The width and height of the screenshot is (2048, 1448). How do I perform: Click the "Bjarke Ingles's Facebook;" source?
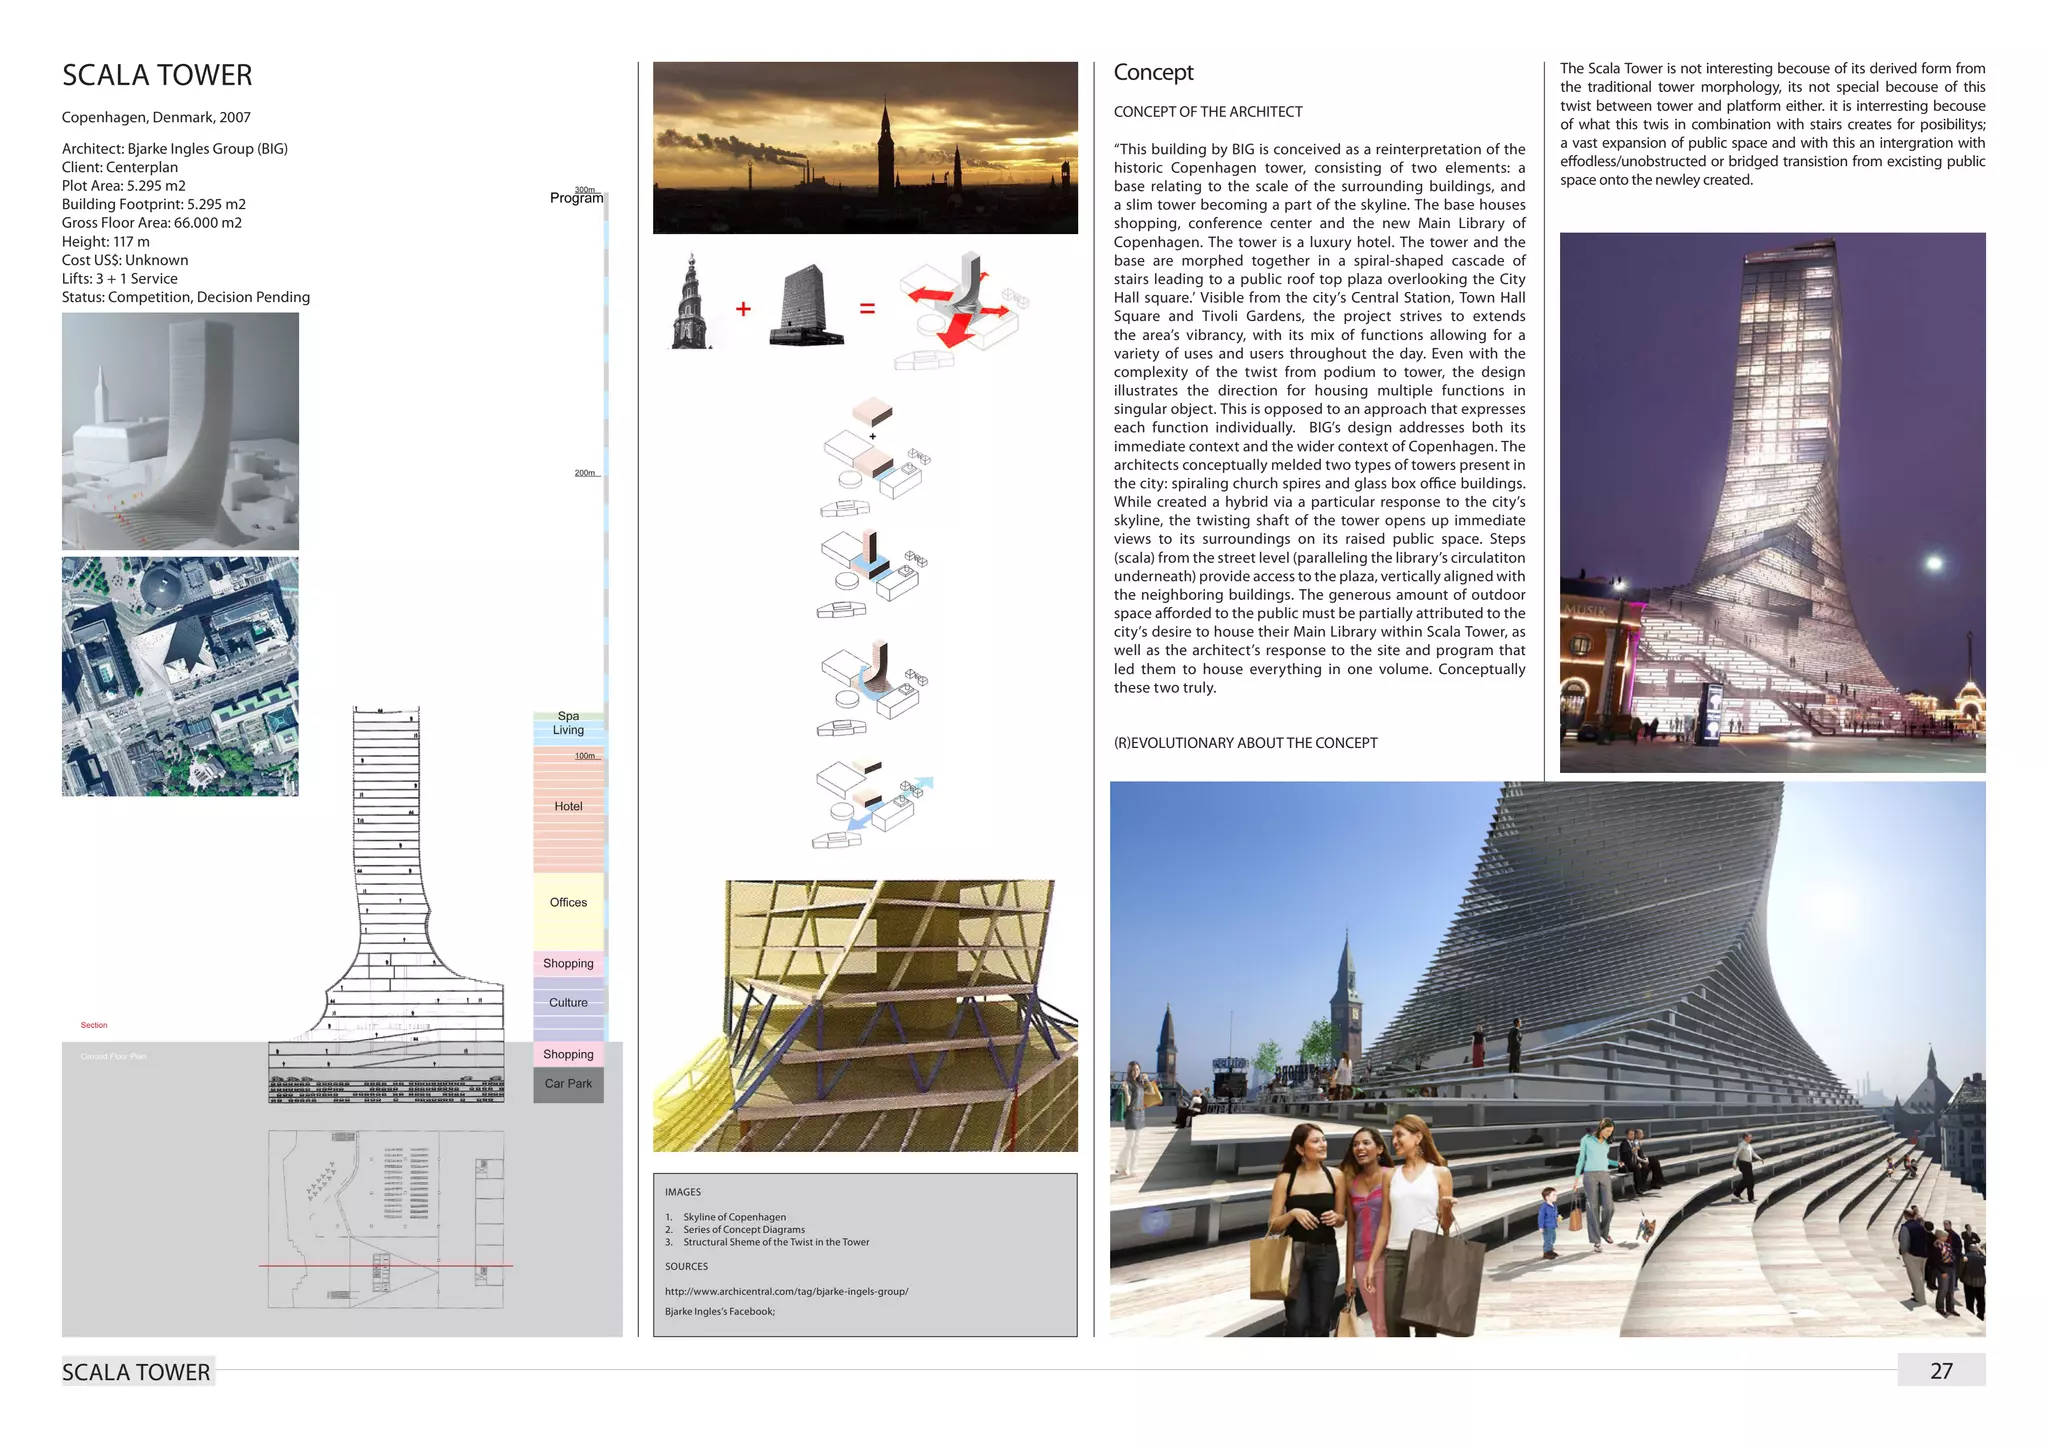720,1311
